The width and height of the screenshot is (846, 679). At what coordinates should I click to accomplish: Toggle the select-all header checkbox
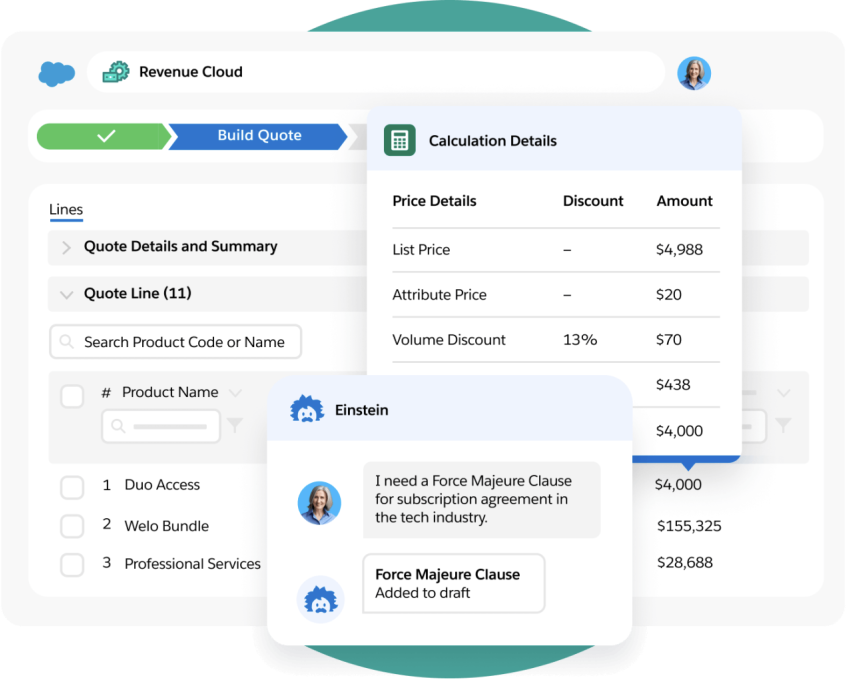tap(72, 396)
